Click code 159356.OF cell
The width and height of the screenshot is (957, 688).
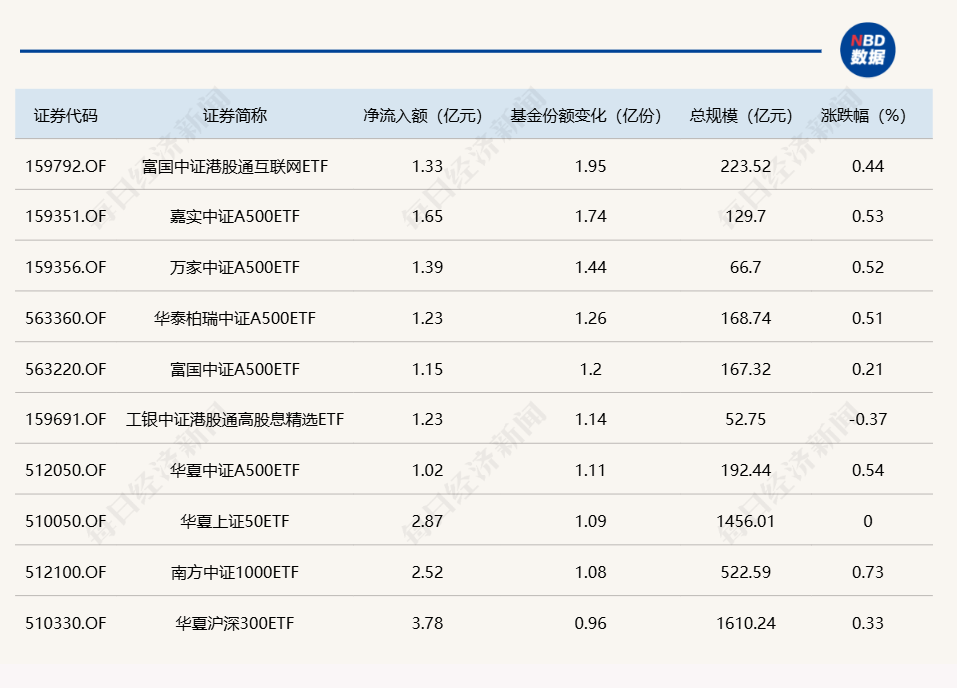[65, 267]
